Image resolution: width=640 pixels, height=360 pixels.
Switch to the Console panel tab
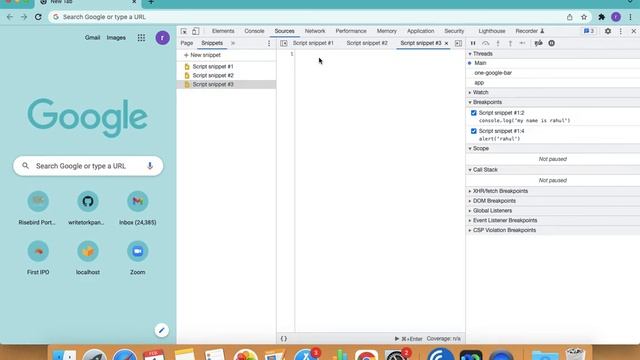pos(254,31)
